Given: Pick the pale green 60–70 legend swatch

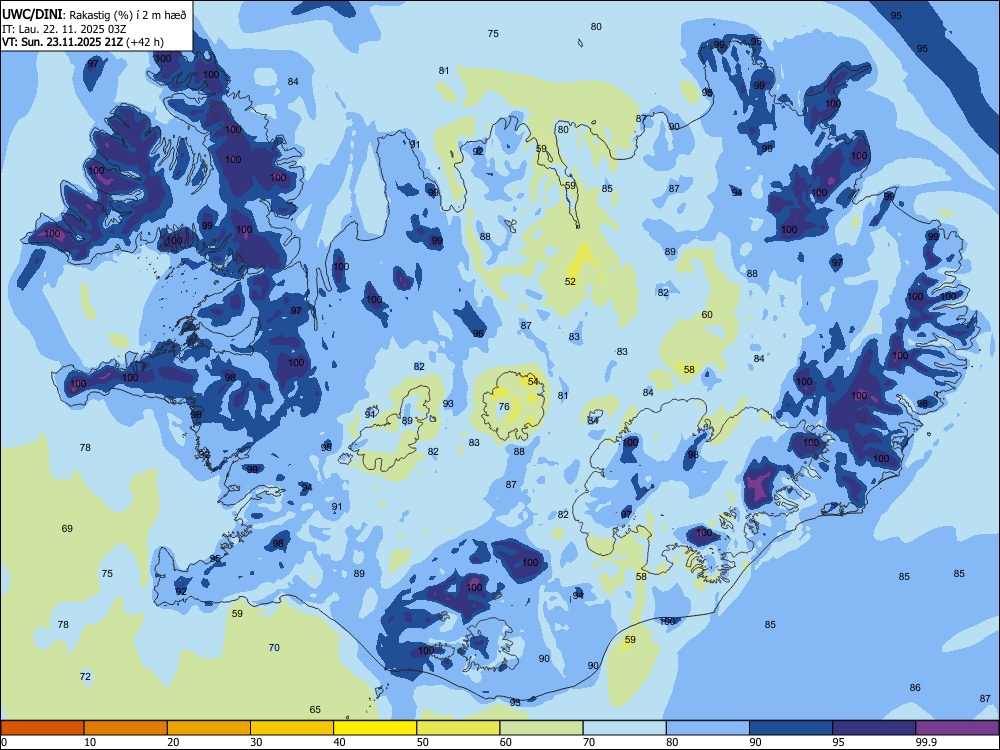Looking at the screenshot, I should (541, 728).
